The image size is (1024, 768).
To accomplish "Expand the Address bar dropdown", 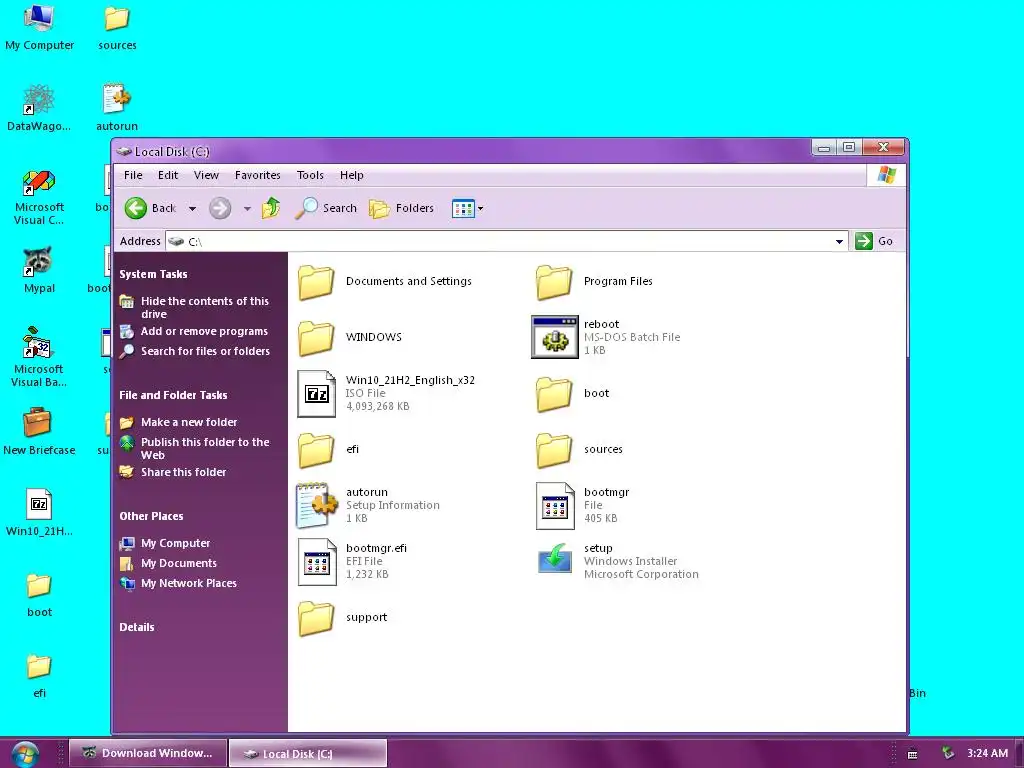I will point(839,242).
